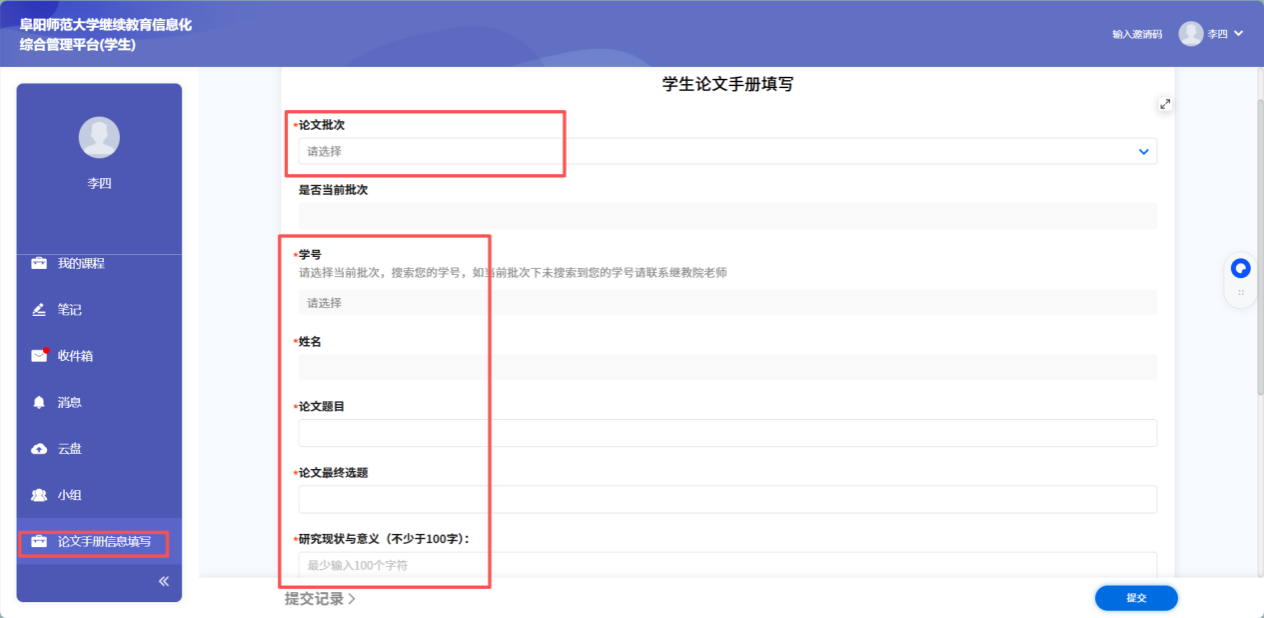The image size is (1264, 618).
Task: Select 论文手册信息填写 in the sidebar menu
Action: (x=104, y=542)
